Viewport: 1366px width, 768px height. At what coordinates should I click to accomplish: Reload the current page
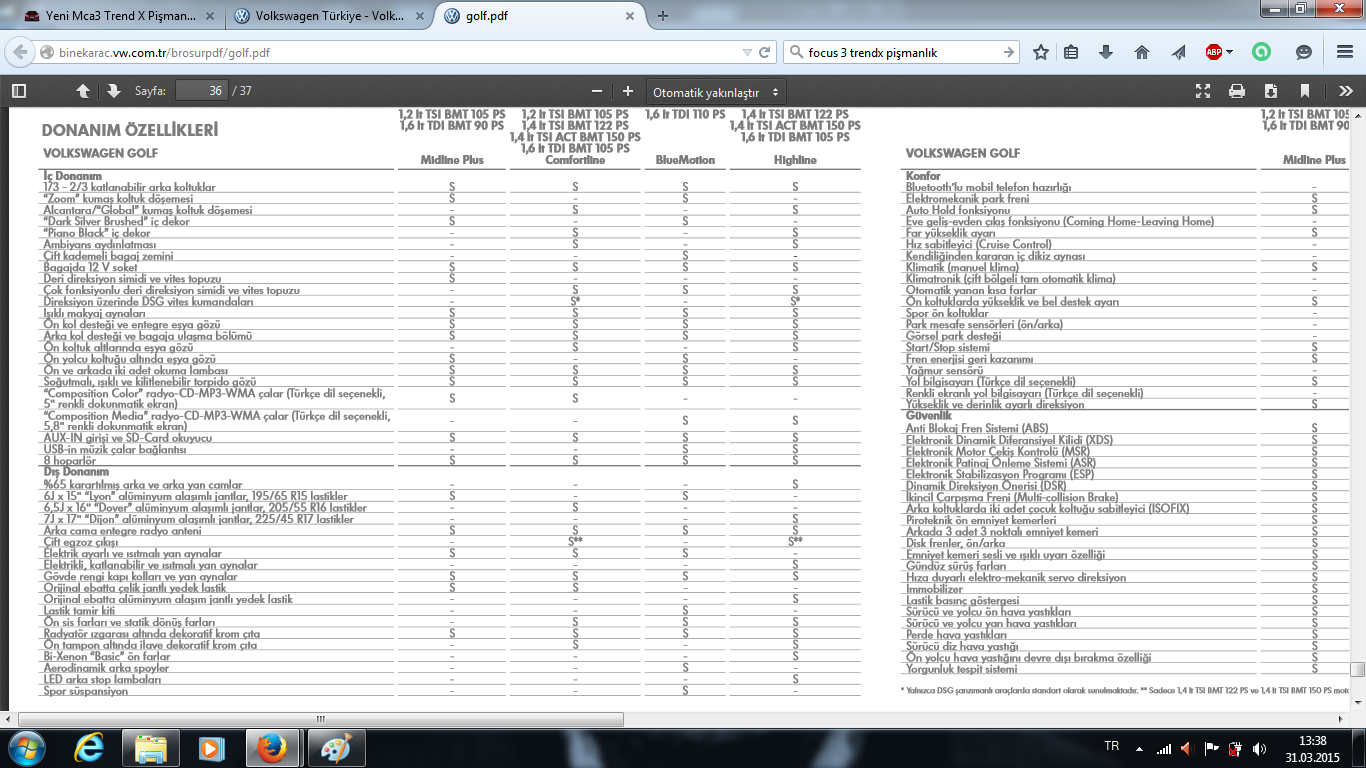766,52
